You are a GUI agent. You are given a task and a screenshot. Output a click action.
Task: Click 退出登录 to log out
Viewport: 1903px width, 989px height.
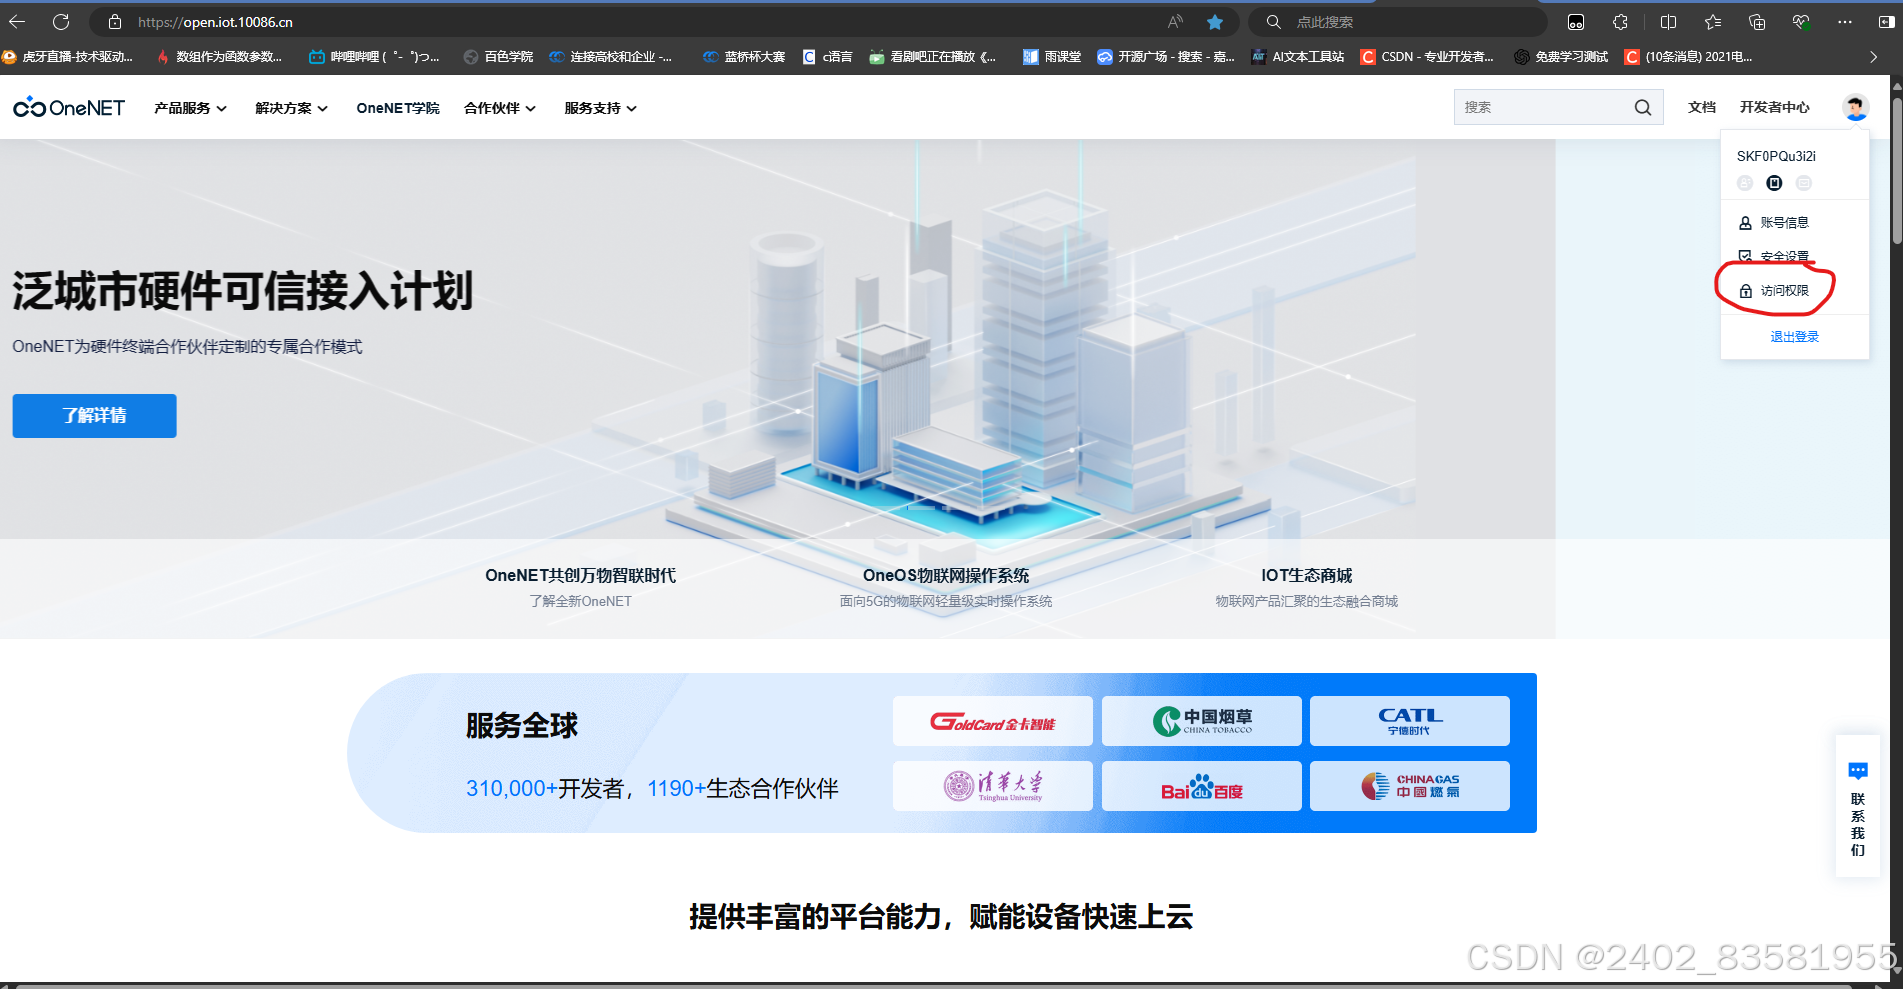[1795, 337]
